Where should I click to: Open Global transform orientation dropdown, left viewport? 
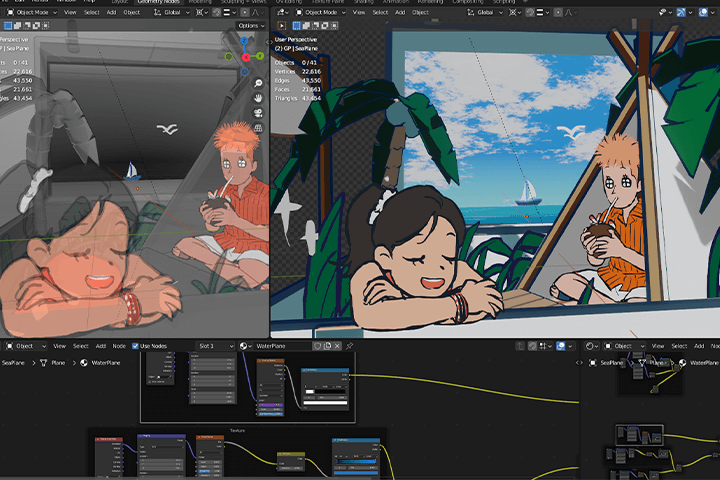[172, 12]
